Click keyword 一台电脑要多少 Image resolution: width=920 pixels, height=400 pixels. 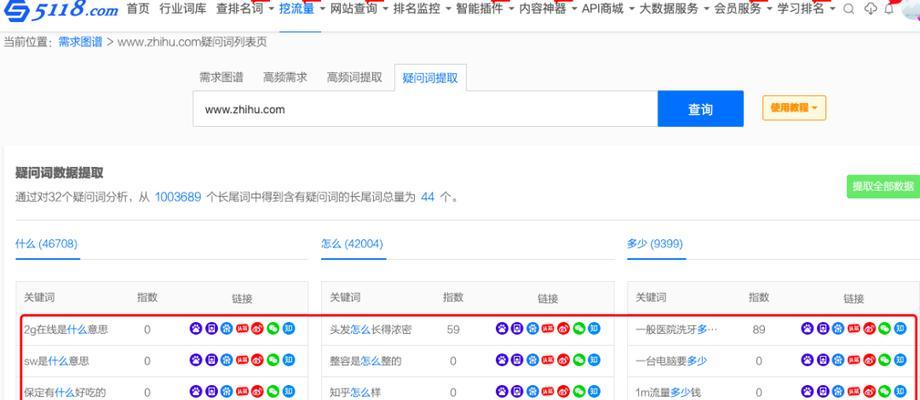click(671, 361)
